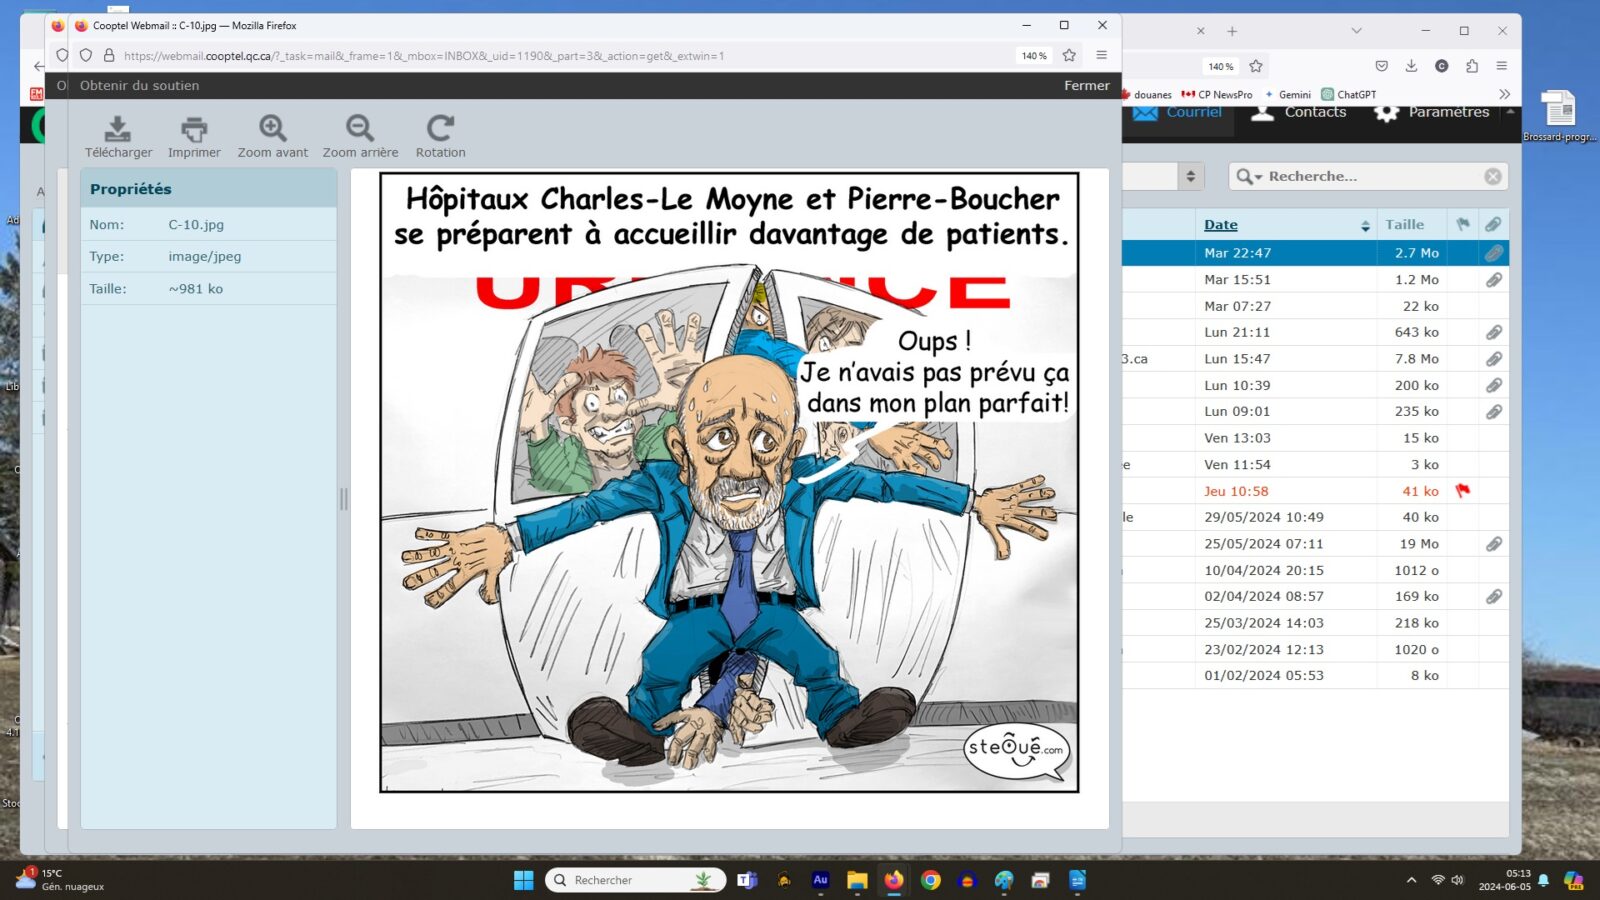
Task: Zoom out using Zoom arrière
Action: click(360, 128)
